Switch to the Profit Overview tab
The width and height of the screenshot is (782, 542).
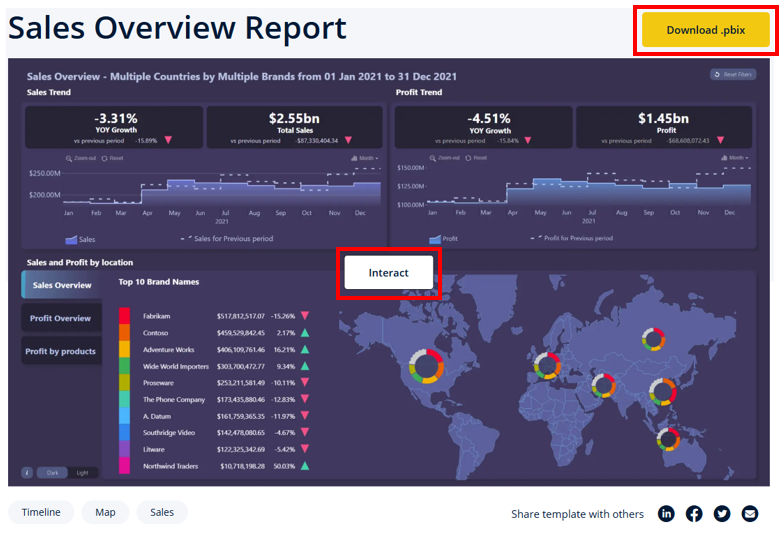pyautogui.click(x=61, y=318)
